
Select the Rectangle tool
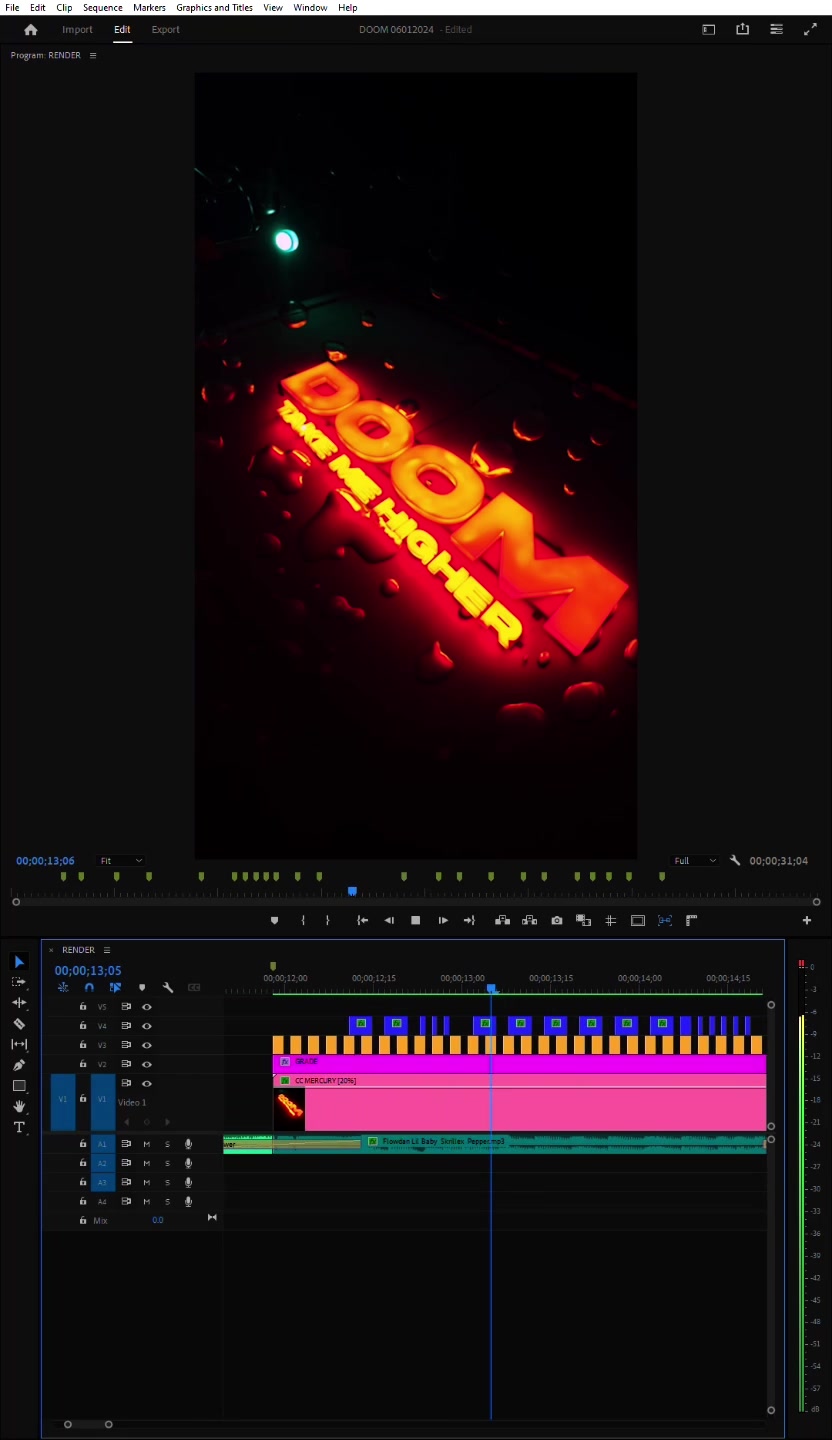click(x=18, y=1086)
